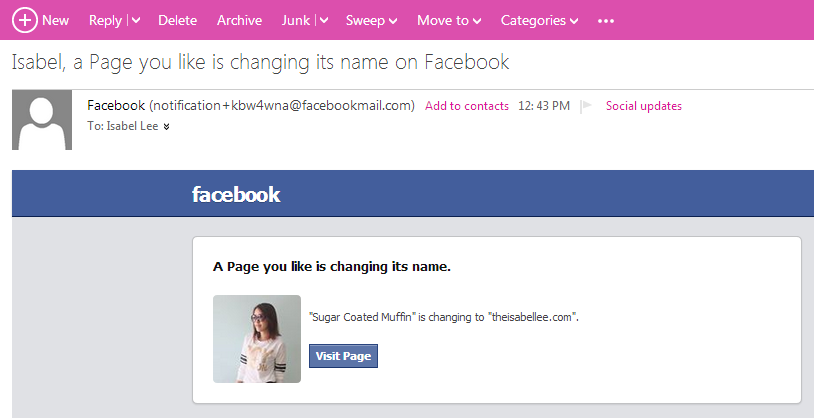
Task: Open the page profile photo thumbnail
Action: click(257, 339)
